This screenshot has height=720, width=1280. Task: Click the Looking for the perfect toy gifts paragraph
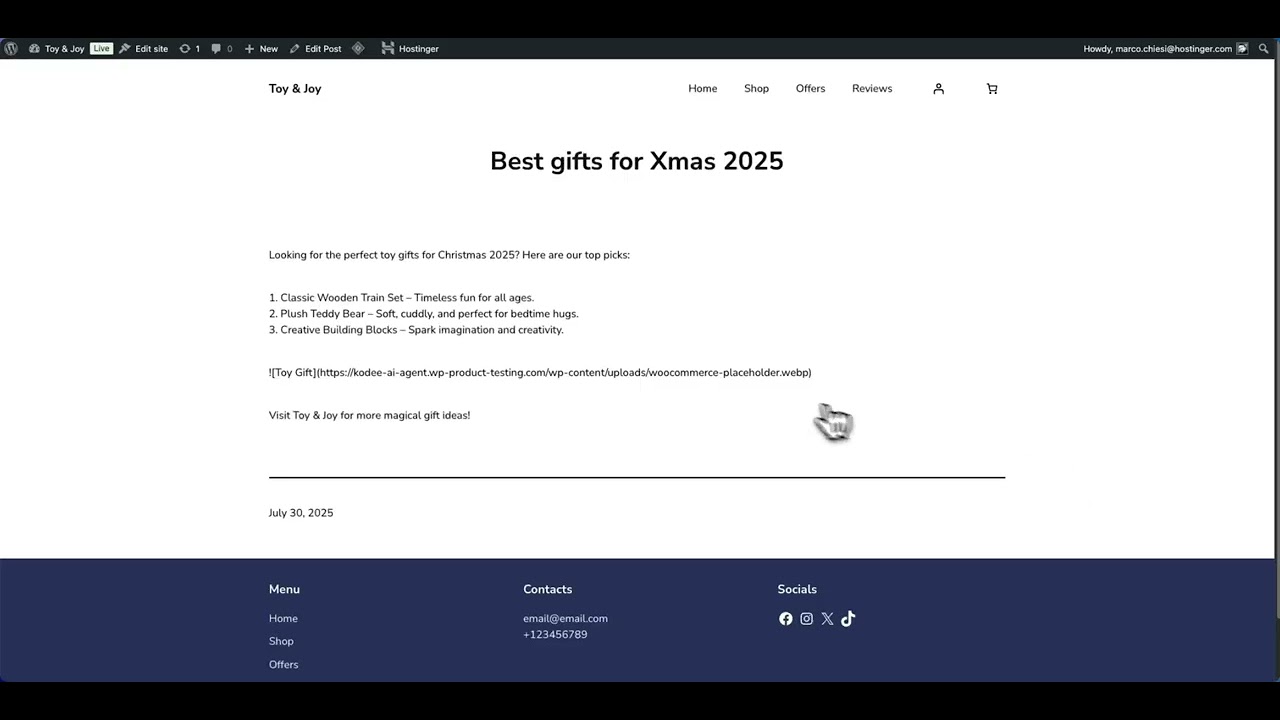(449, 255)
